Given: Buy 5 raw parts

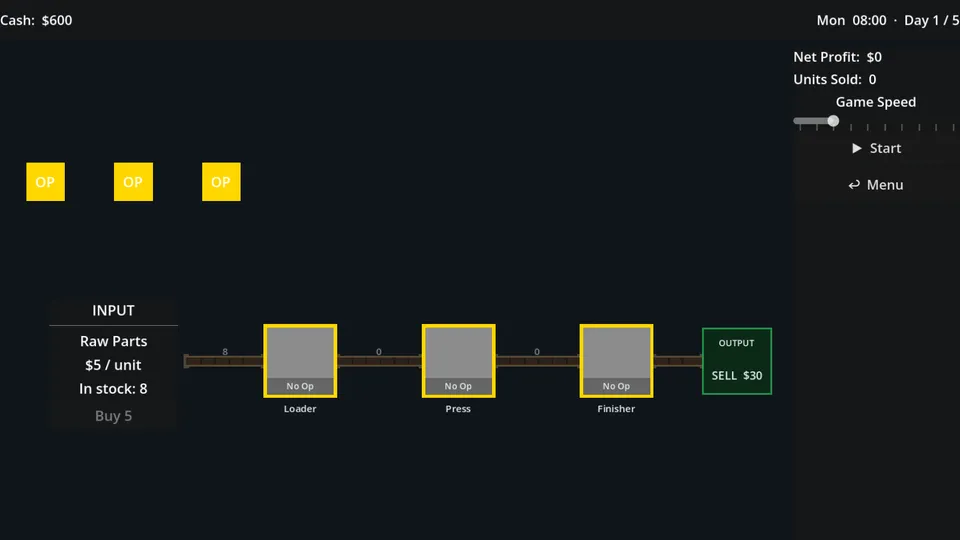Looking at the screenshot, I should pos(113,416).
